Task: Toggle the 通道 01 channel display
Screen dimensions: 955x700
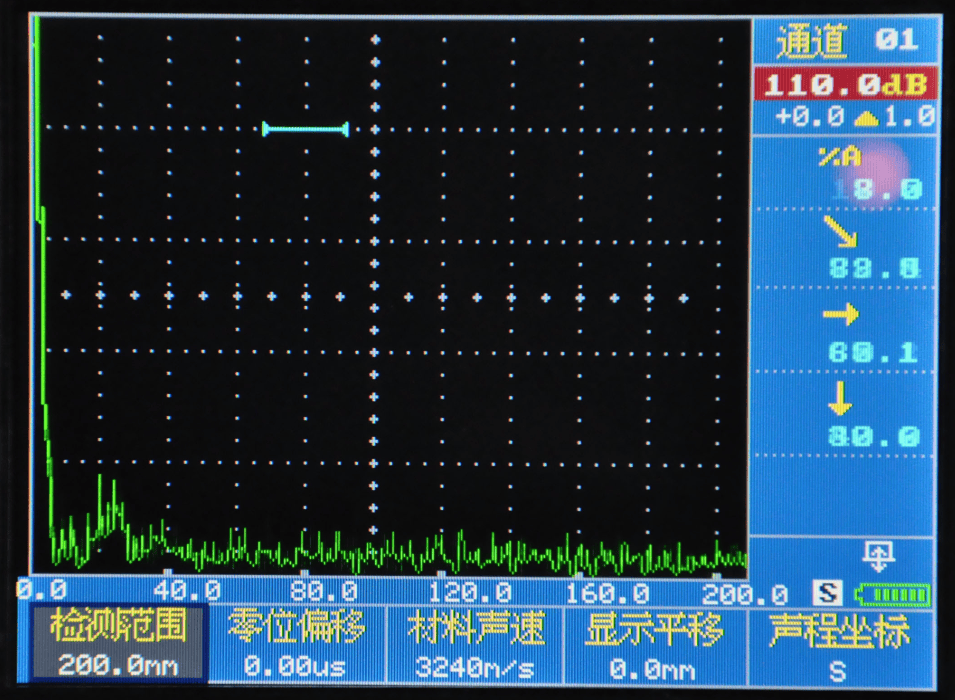Action: (x=850, y=36)
